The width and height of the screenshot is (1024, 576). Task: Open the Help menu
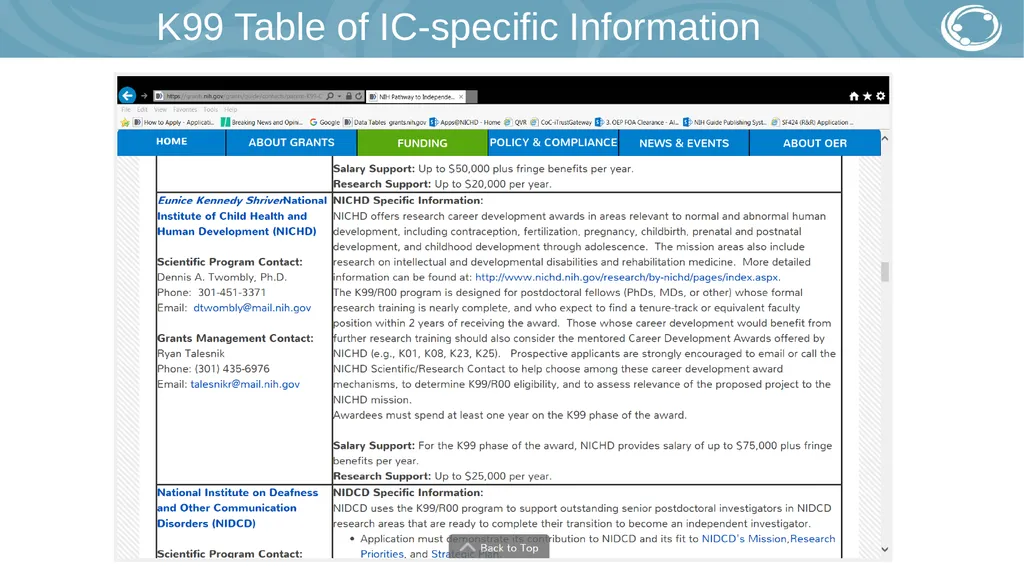[231, 110]
